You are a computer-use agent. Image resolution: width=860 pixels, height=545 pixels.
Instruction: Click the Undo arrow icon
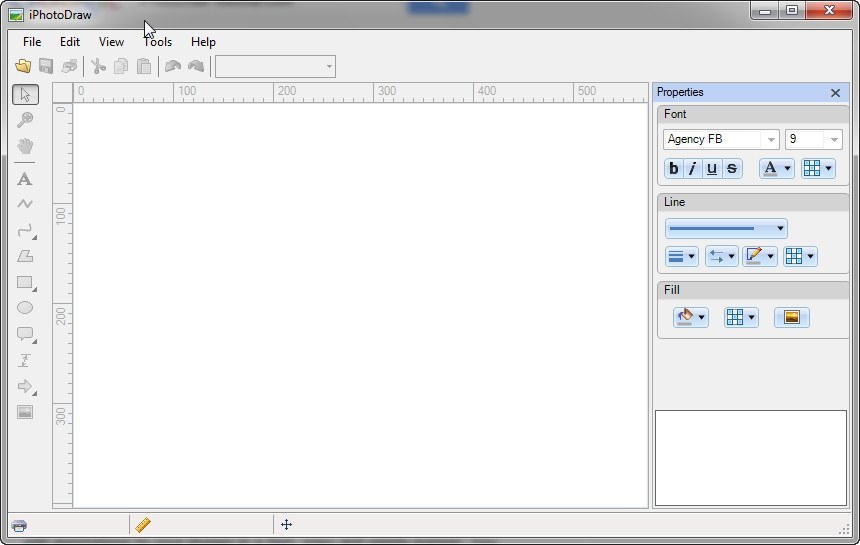pyautogui.click(x=173, y=66)
